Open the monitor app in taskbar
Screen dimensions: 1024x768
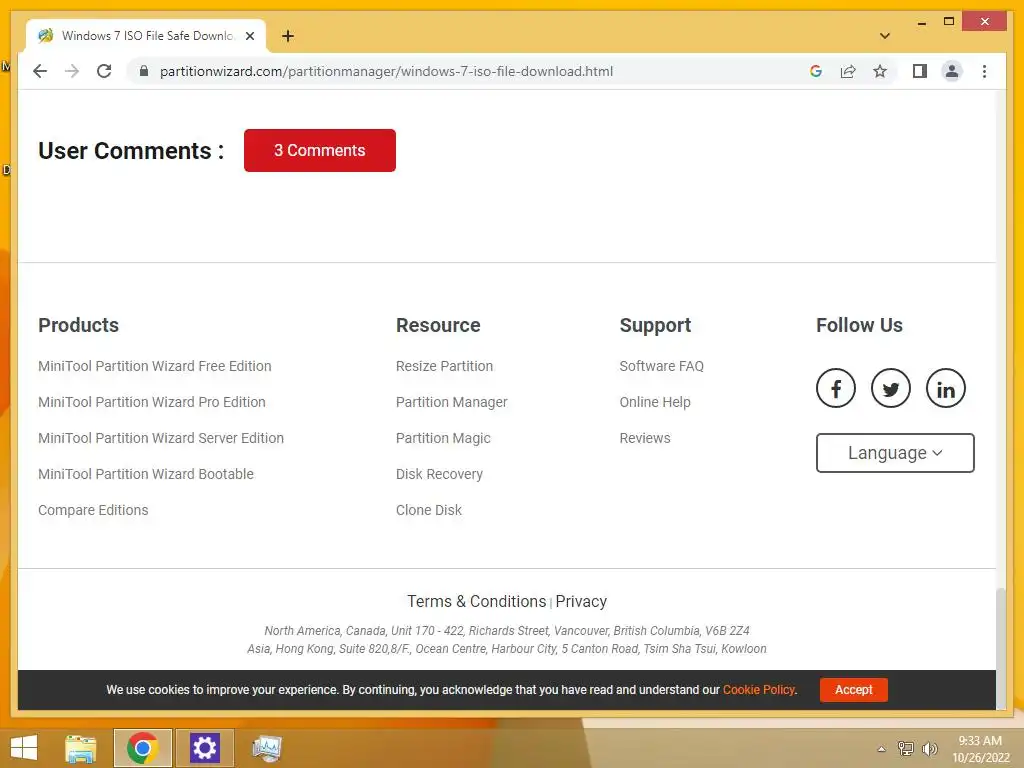(x=266, y=748)
